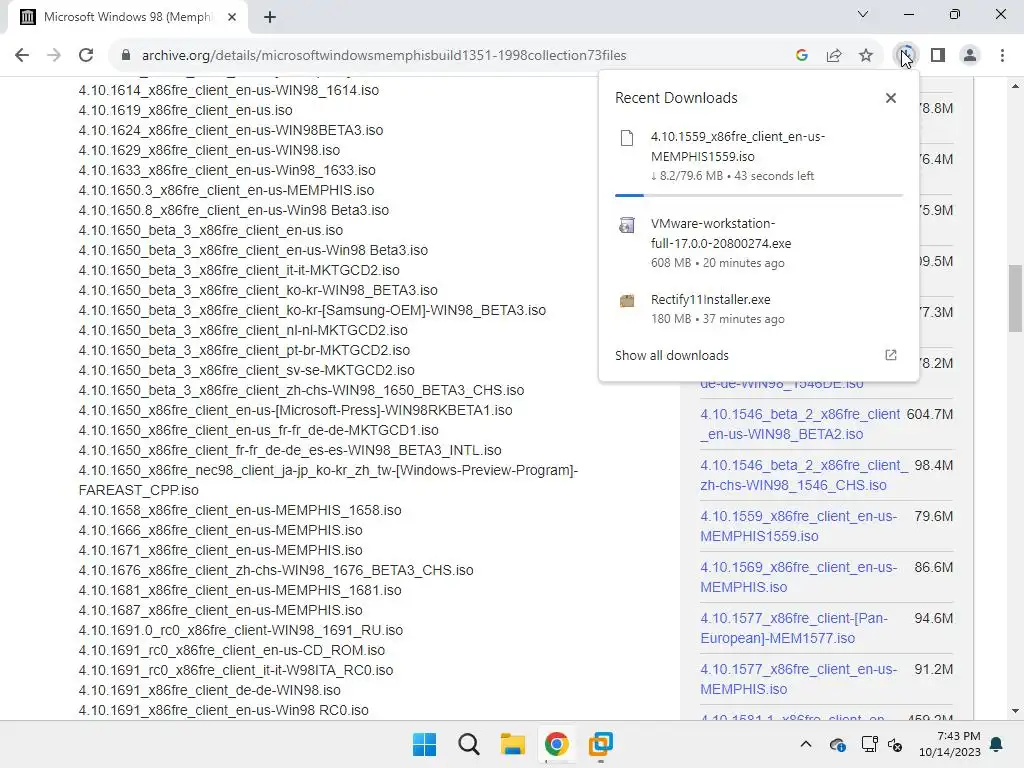Click the Rectify11Installer.exe file icon

pos(627,301)
